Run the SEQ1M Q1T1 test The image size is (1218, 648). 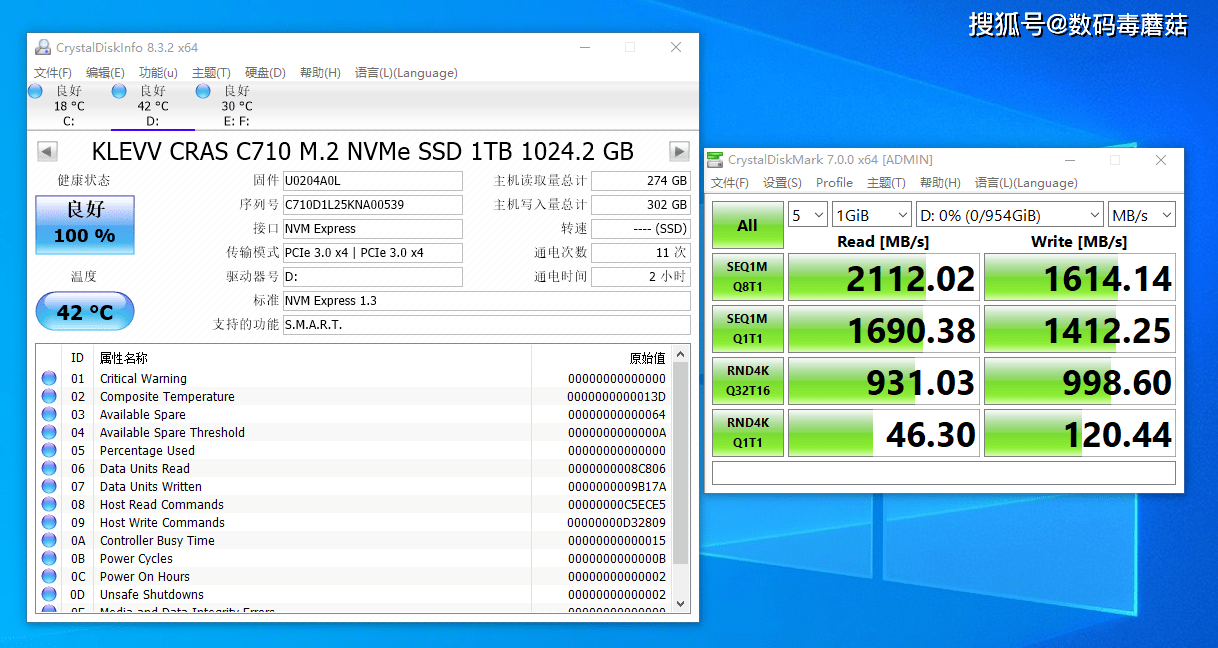click(x=747, y=329)
